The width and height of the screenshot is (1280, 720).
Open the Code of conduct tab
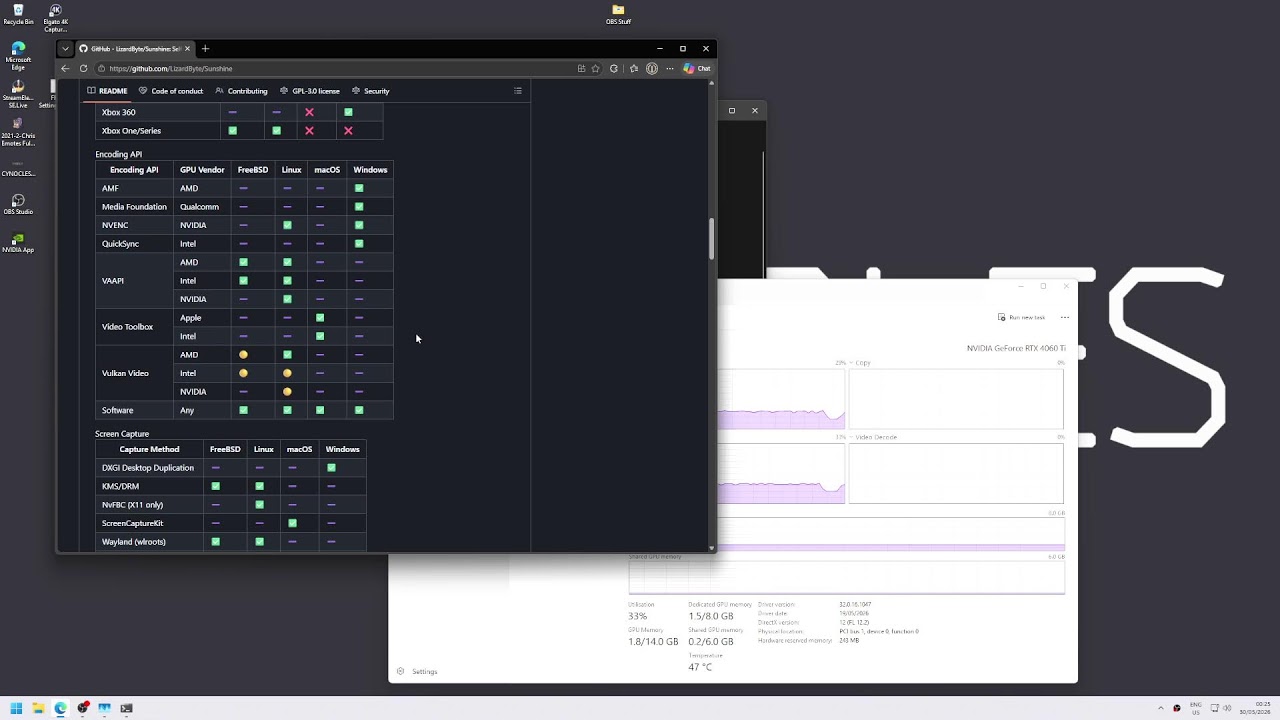[171, 91]
